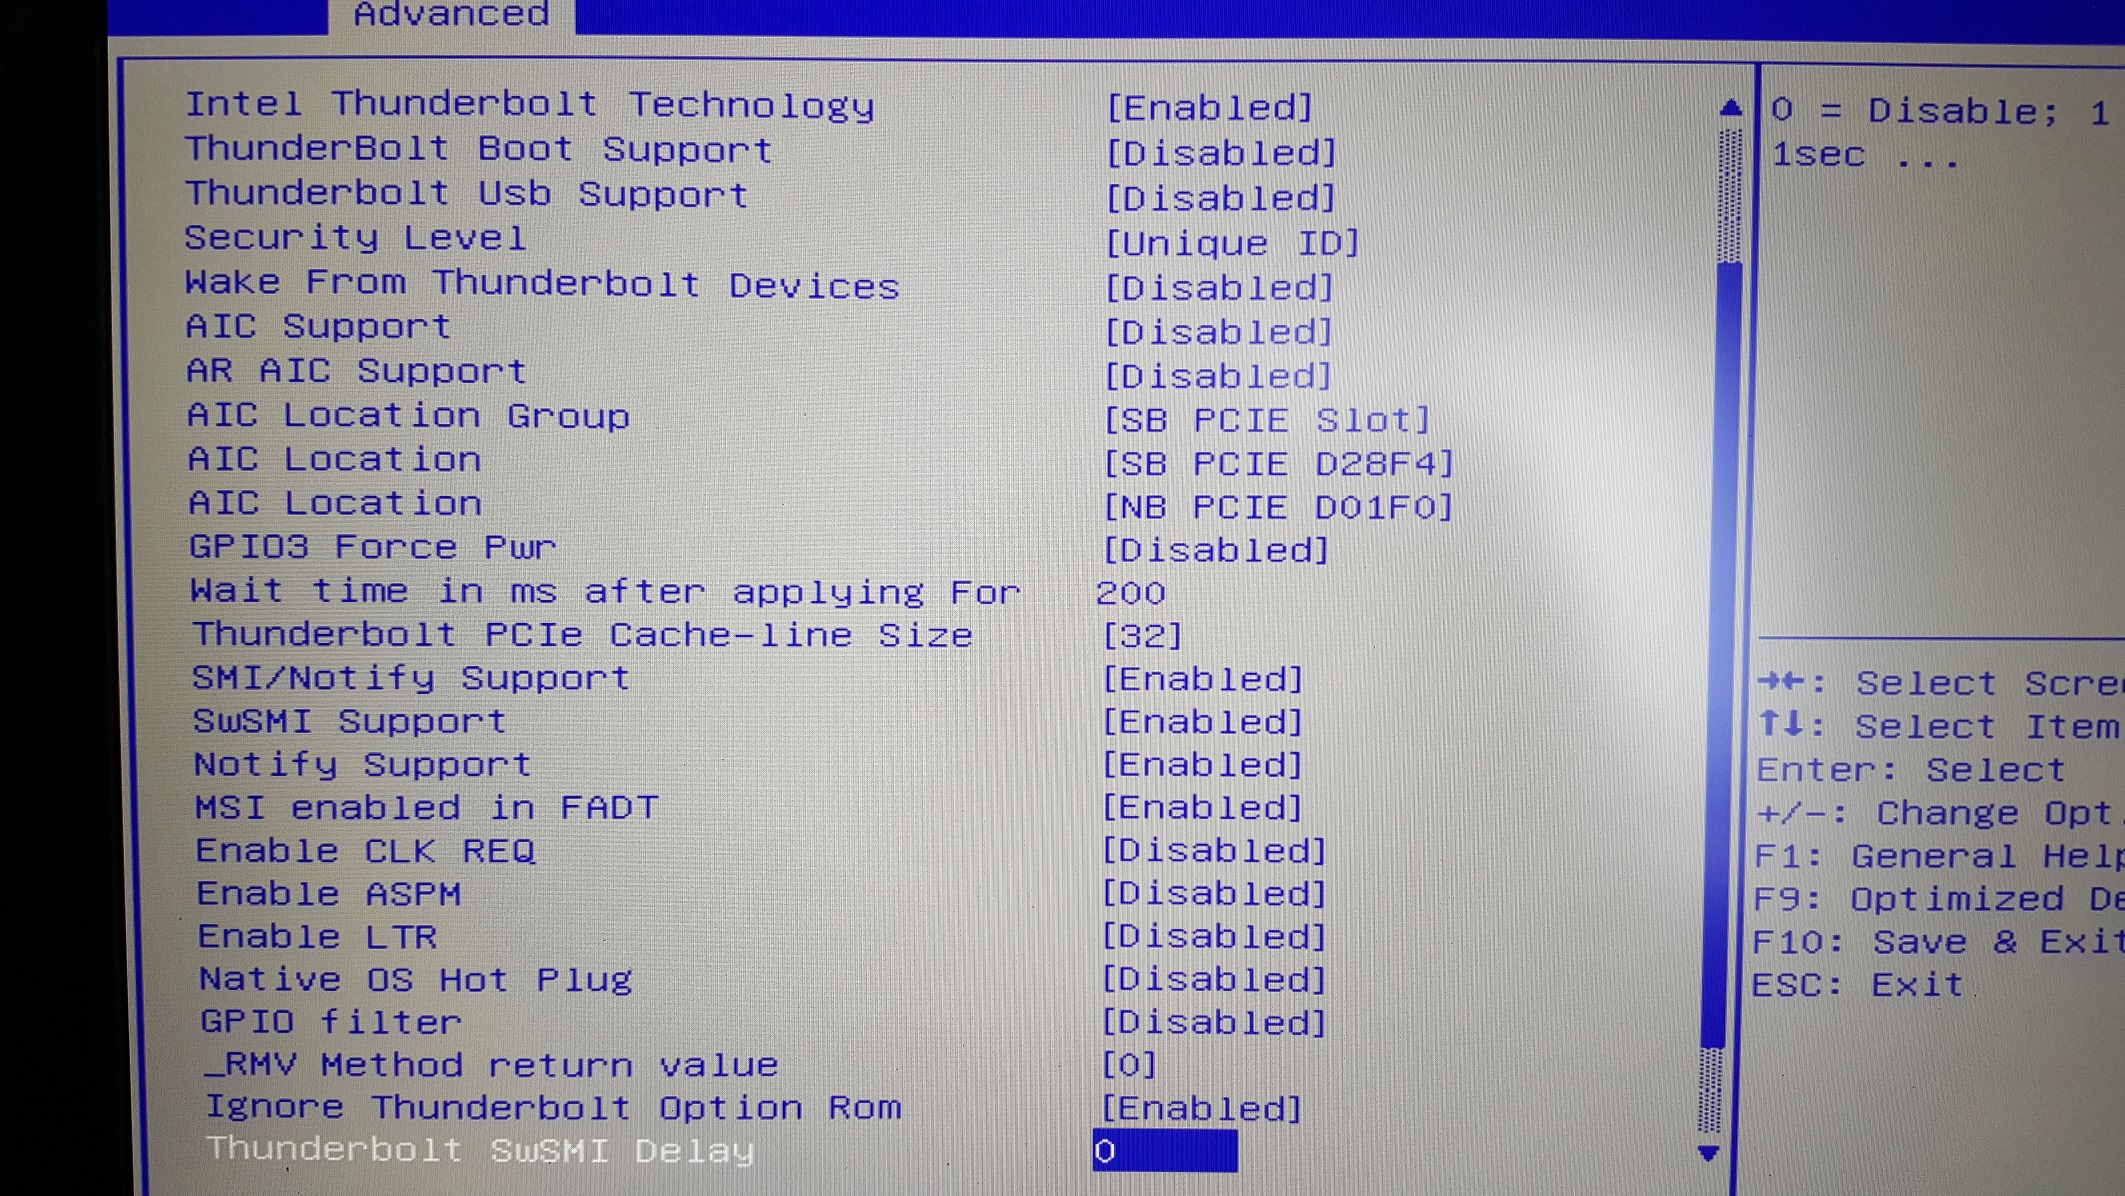Open AIC Location Group SB PCIE Slot

click(x=1267, y=420)
